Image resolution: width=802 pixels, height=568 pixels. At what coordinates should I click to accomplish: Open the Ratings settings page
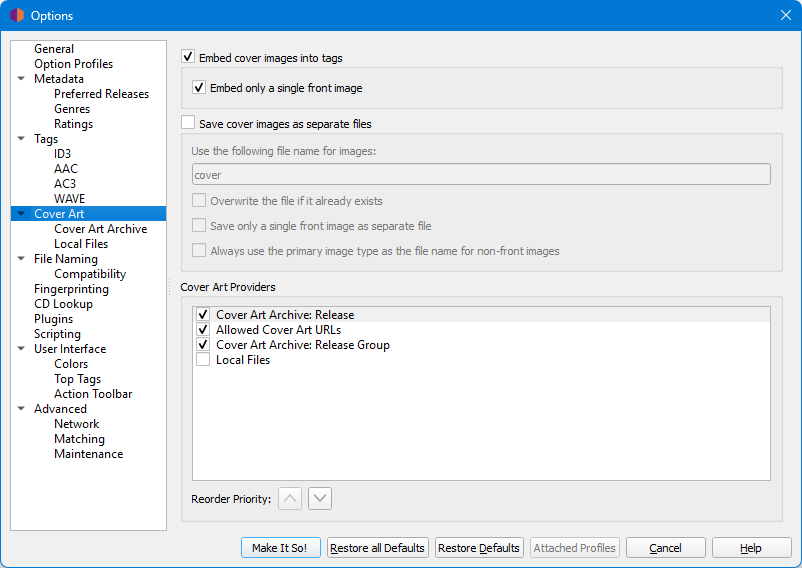[x=73, y=124]
